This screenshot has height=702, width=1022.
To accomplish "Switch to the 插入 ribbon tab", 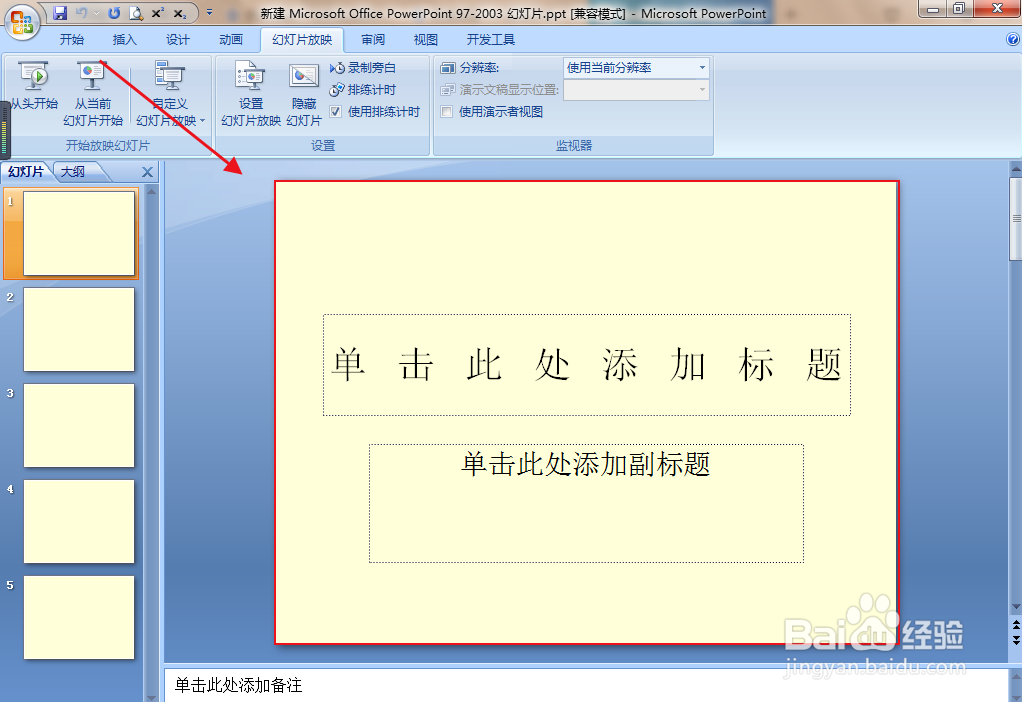I will (124, 40).
